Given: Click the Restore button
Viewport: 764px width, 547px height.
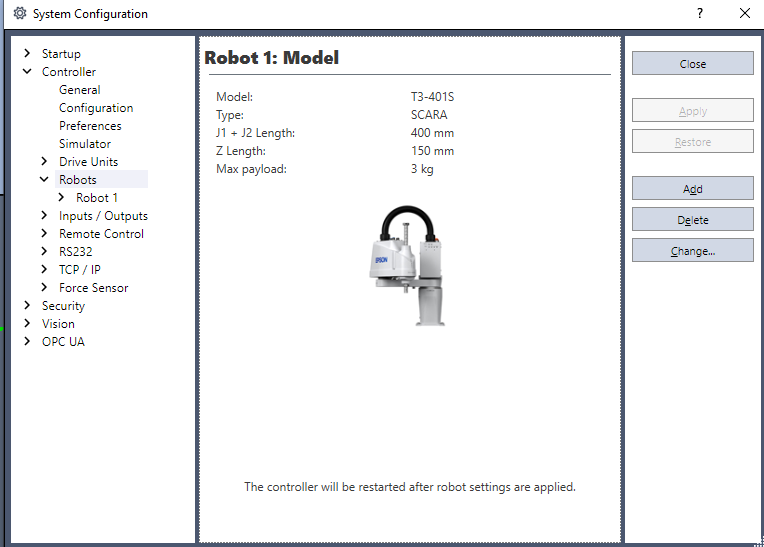Looking at the screenshot, I should point(692,141).
